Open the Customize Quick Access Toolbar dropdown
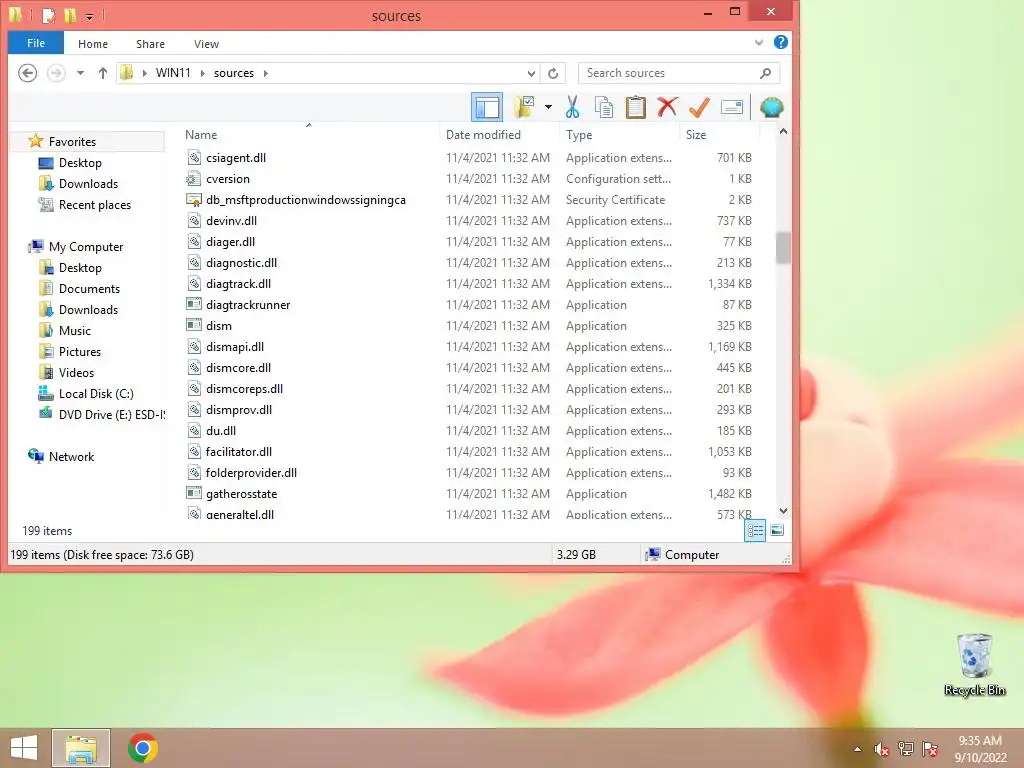 pyautogui.click(x=89, y=16)
